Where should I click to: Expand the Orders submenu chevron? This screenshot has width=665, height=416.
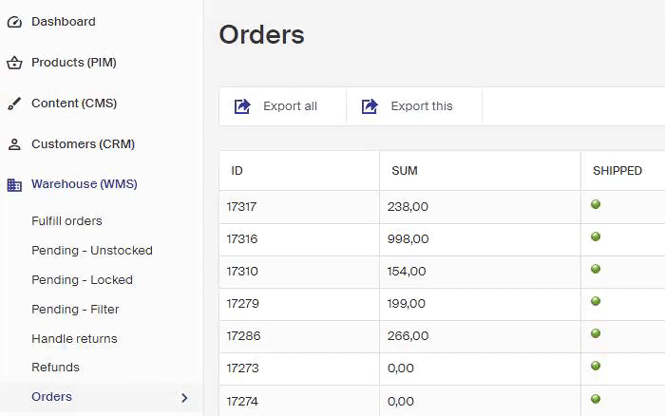pos(184,398)
